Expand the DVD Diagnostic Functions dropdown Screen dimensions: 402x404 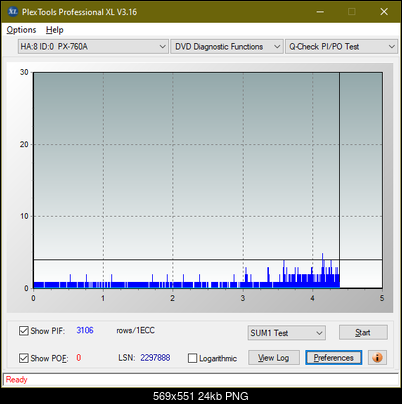227,47
